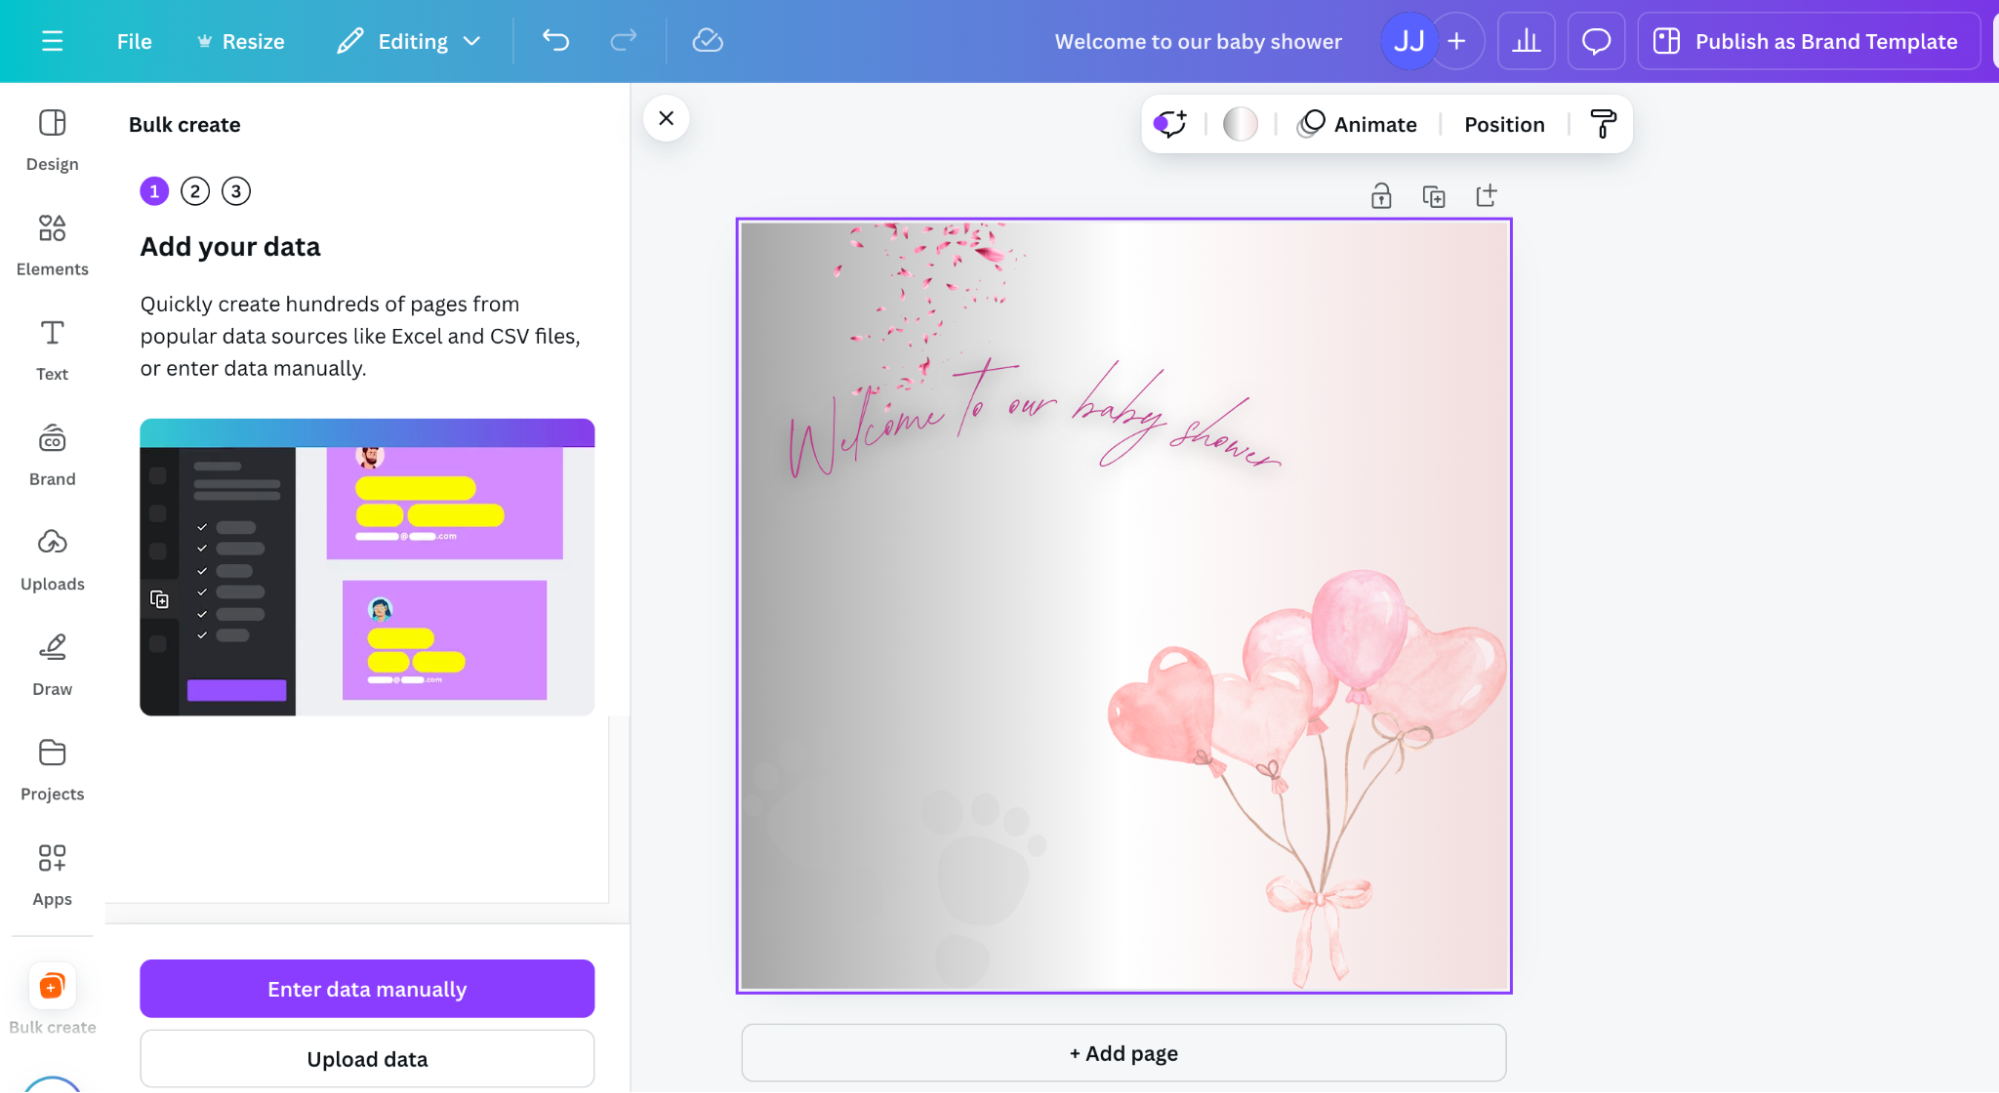Open the Position panel
Image resolution: width=1999 pixels, height=1093 pixels.
1504,124
